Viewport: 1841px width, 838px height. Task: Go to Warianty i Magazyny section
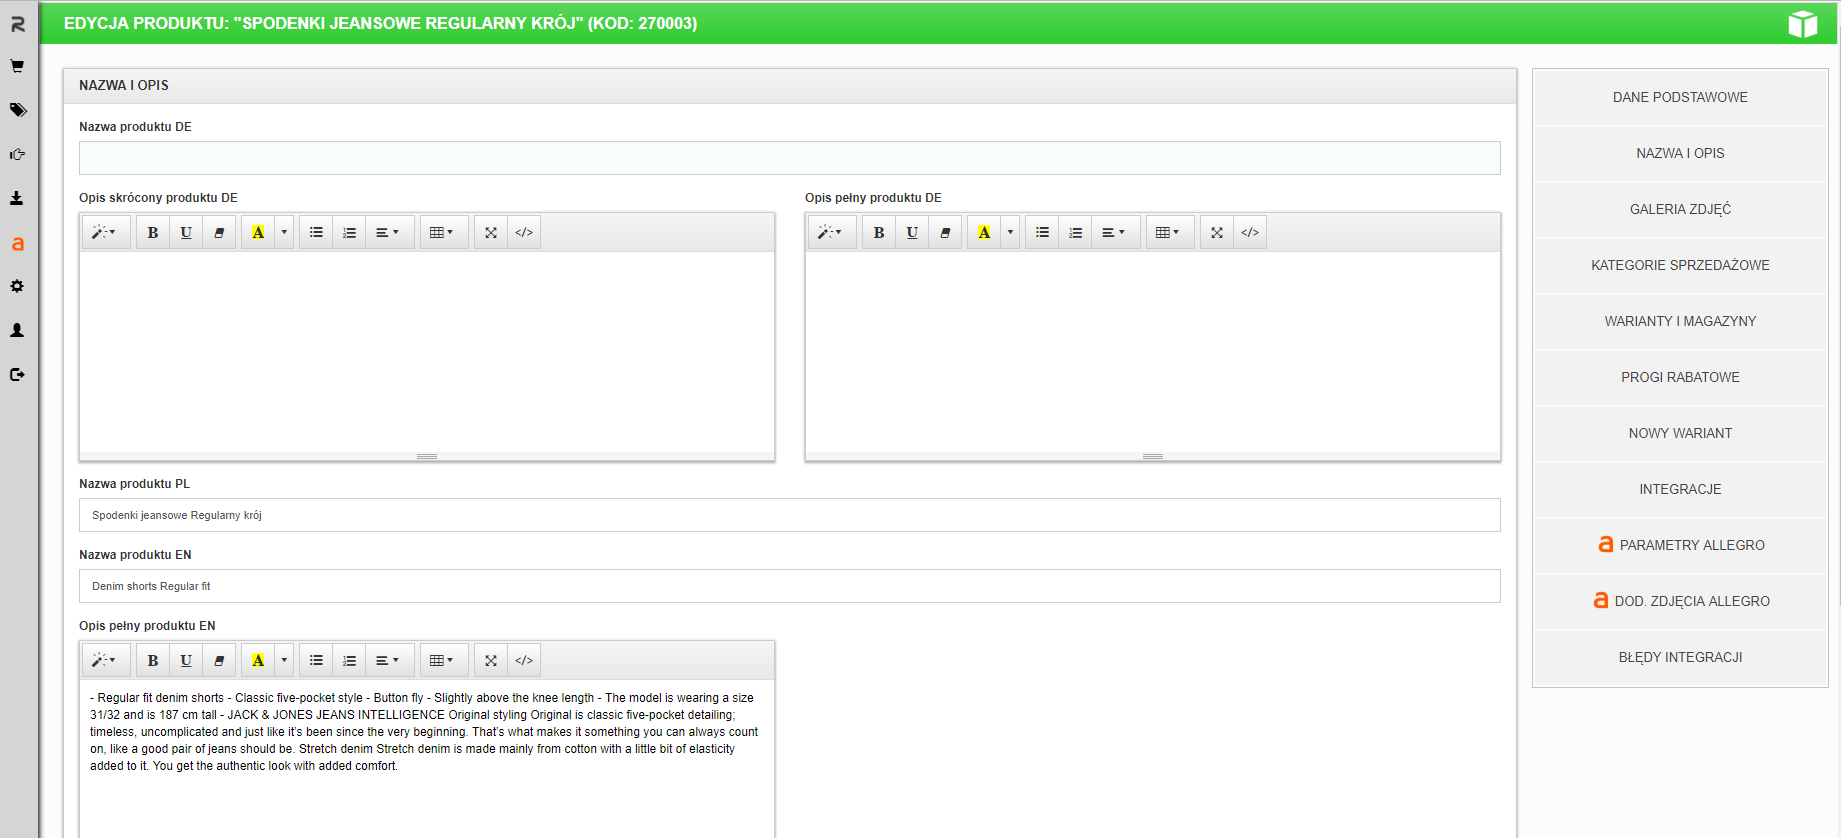[1680, 321]
